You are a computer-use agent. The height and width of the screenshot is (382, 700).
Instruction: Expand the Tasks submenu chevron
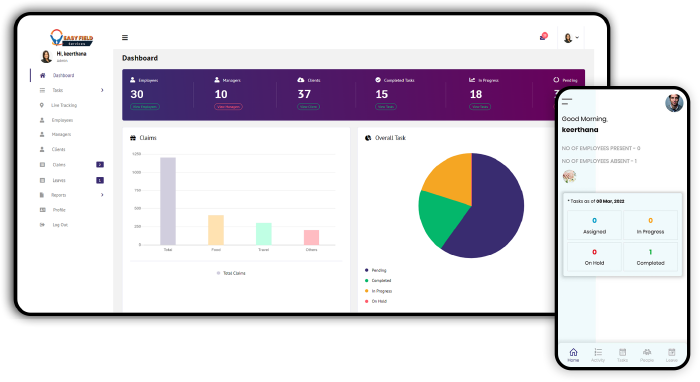coord(102,90)
